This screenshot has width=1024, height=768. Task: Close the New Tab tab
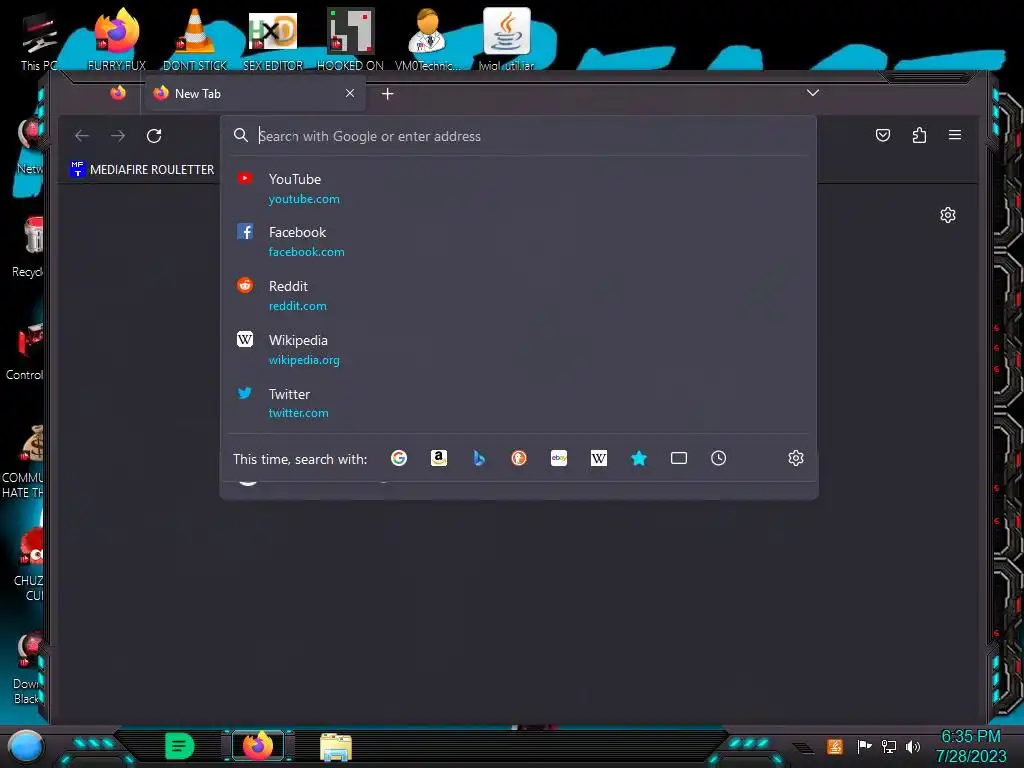click(350, 93)
